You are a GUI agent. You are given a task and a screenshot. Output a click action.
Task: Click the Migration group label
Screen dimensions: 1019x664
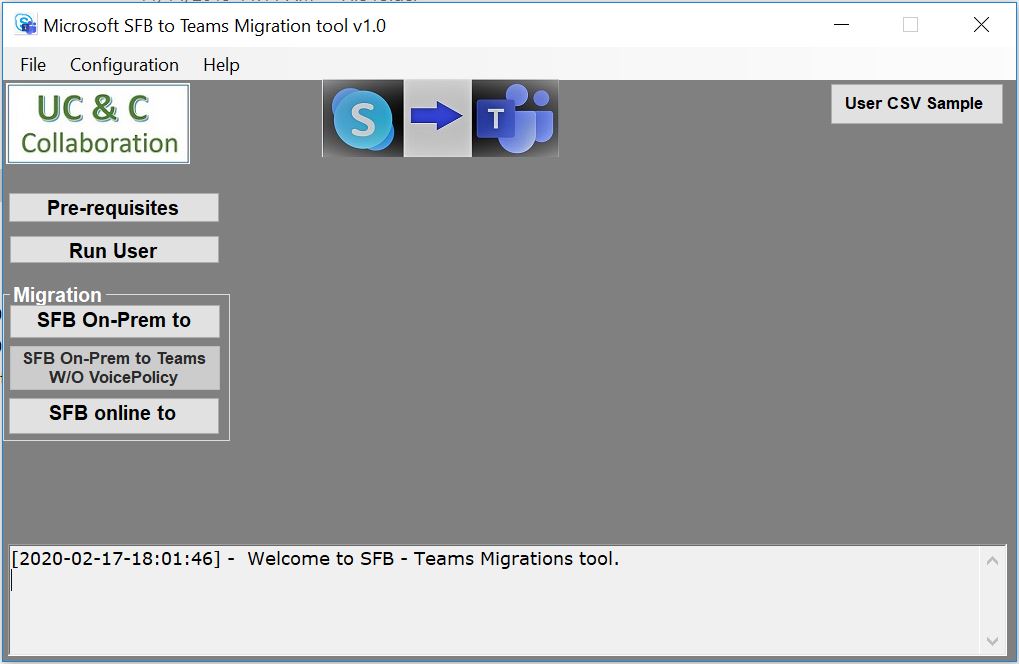57,295
